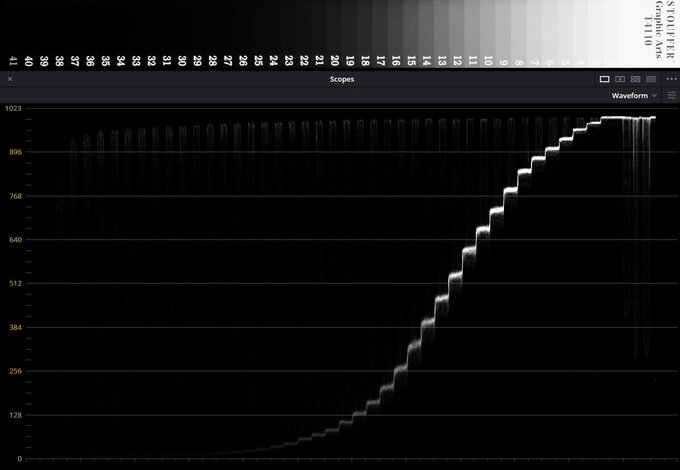Click the 512 scale label
Screen dimensions: 680x470
click(15, 284)
